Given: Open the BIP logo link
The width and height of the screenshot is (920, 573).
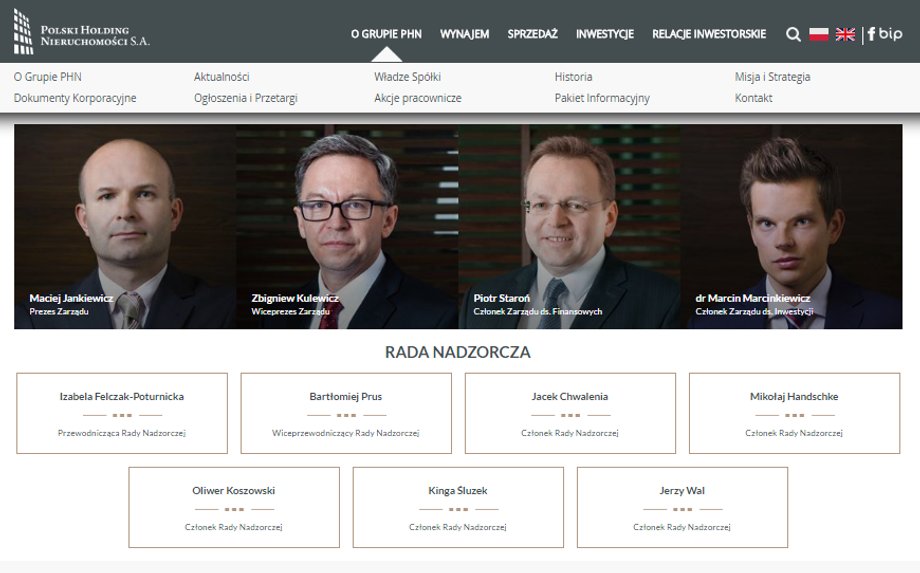Looking at the screenshot, I should [x=890, y=34].
